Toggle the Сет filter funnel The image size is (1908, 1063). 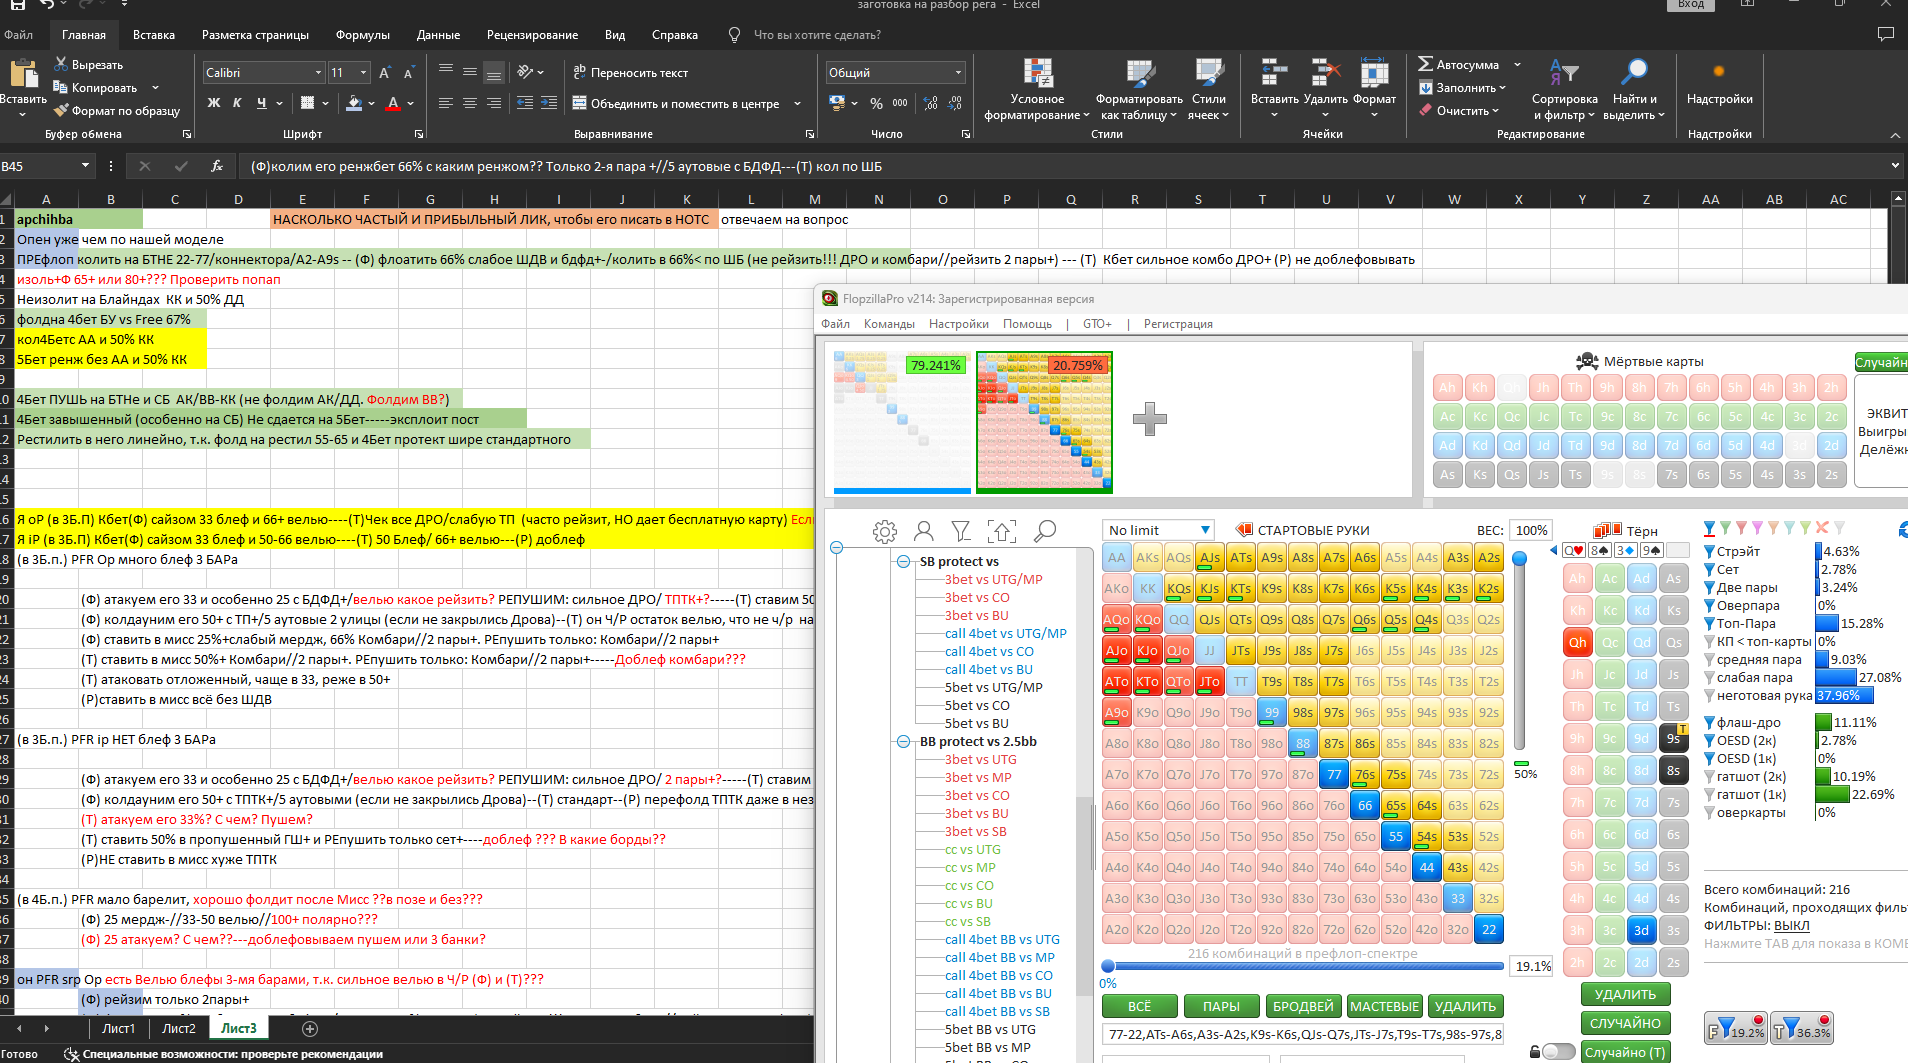tap(1709, 569)
